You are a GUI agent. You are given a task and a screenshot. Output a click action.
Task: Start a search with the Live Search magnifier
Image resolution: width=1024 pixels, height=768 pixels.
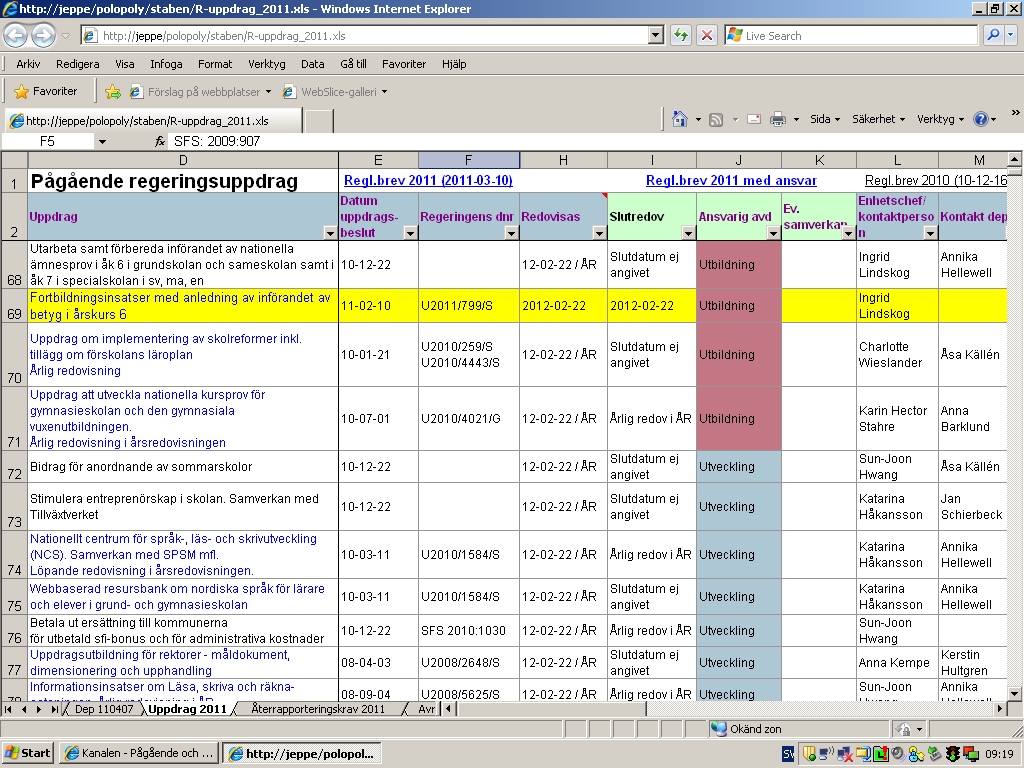tap(993, 35)
